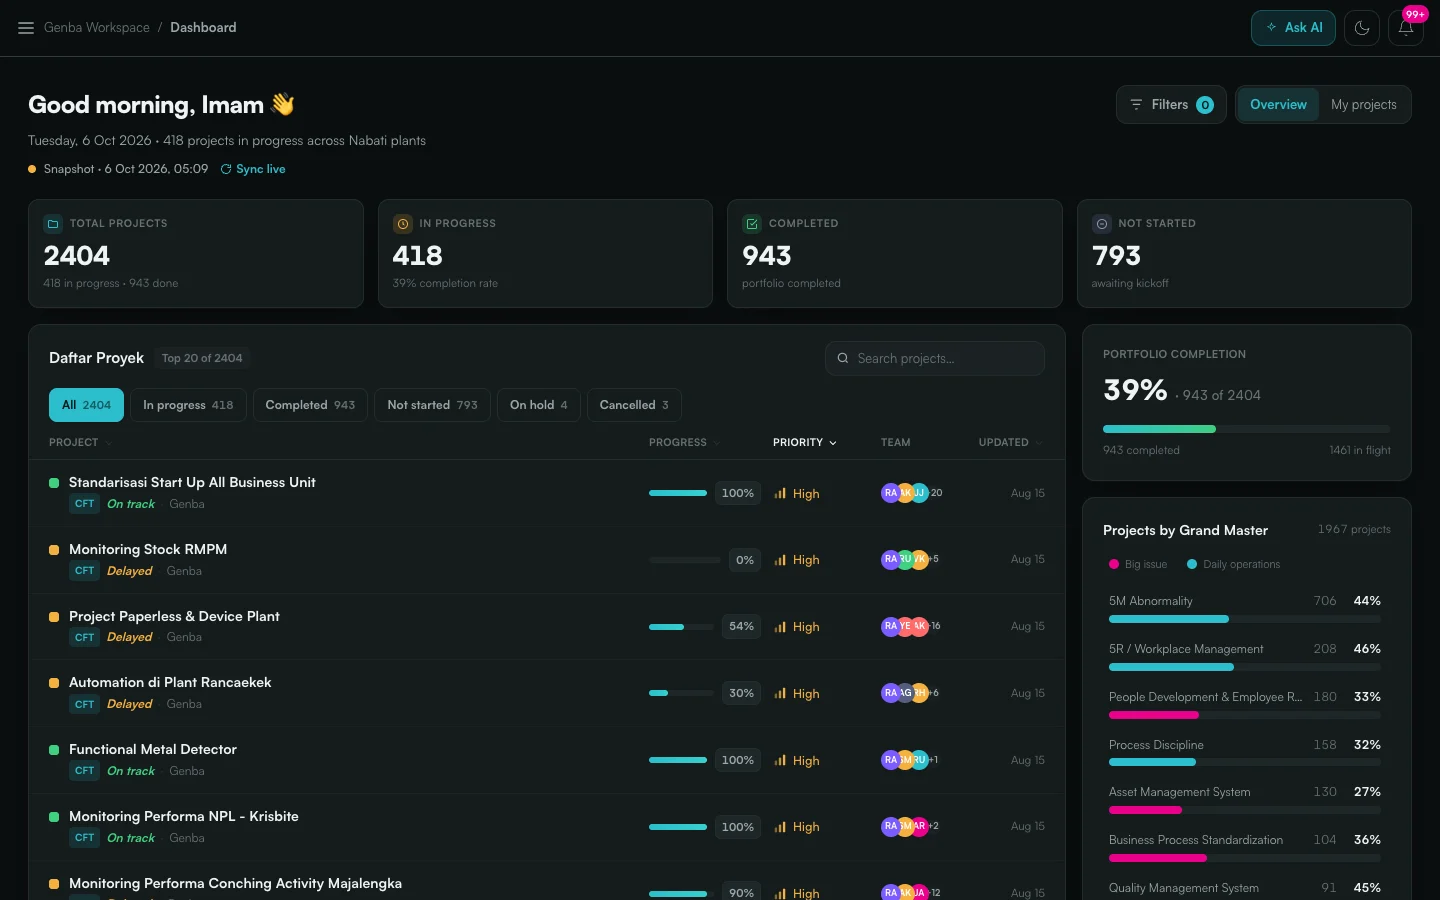The height and width of the screenshot is (900, 1440).
Task: Click the Completed checkmark icon
Action: pos(752,224)
